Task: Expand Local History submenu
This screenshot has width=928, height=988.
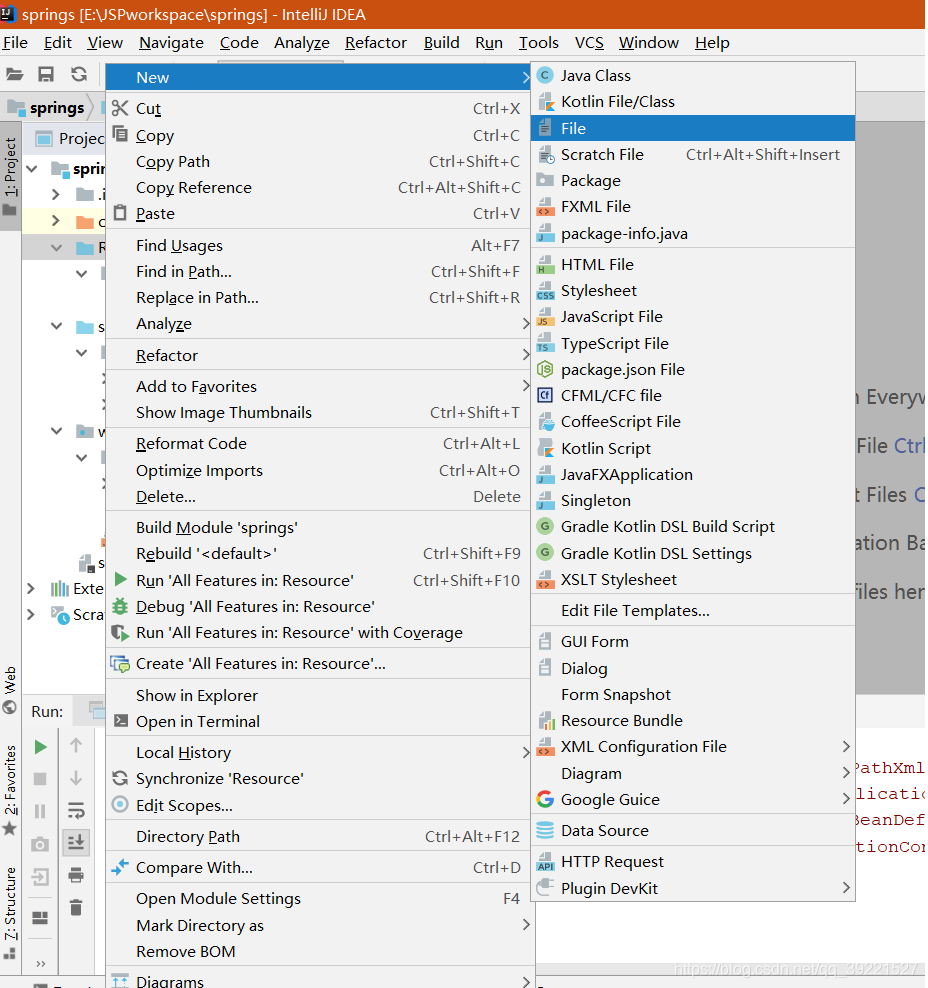Action: 318,752
